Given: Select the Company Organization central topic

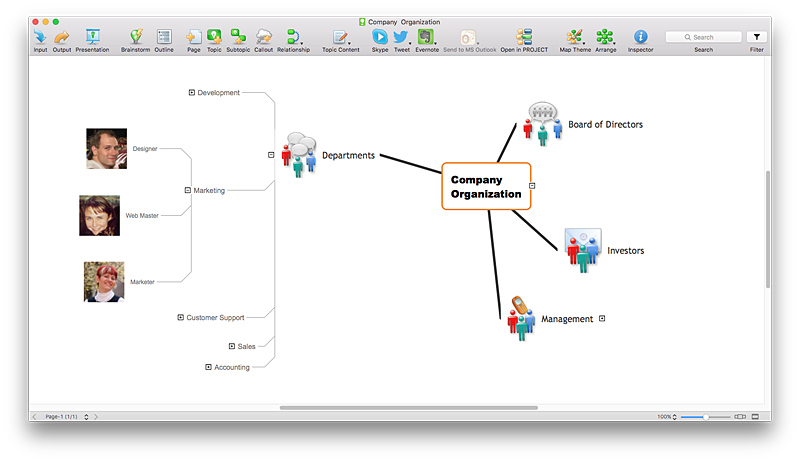Looking at the screenshot, I should [486, 187].
